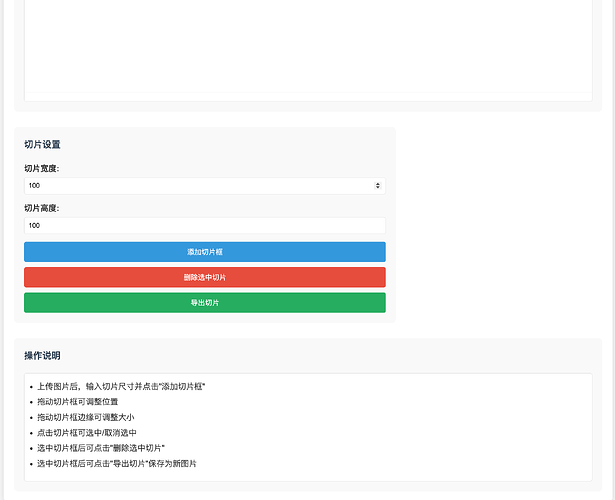Click the blue 添加切片框 button
The image size is (615, 500).
204,252
